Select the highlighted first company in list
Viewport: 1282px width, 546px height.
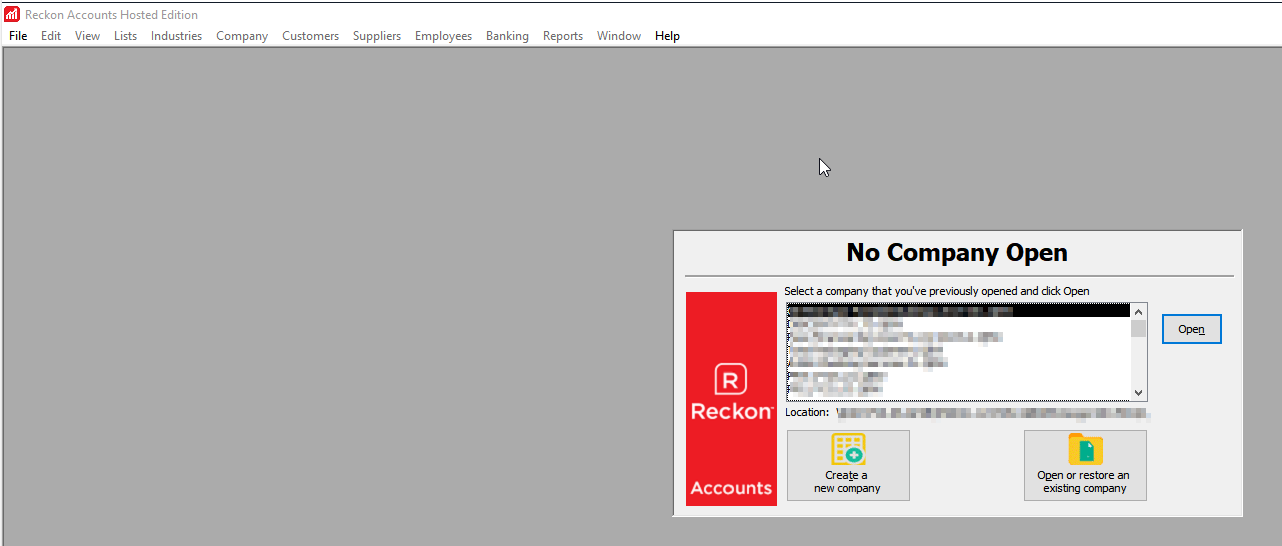[x=959, y=311]
